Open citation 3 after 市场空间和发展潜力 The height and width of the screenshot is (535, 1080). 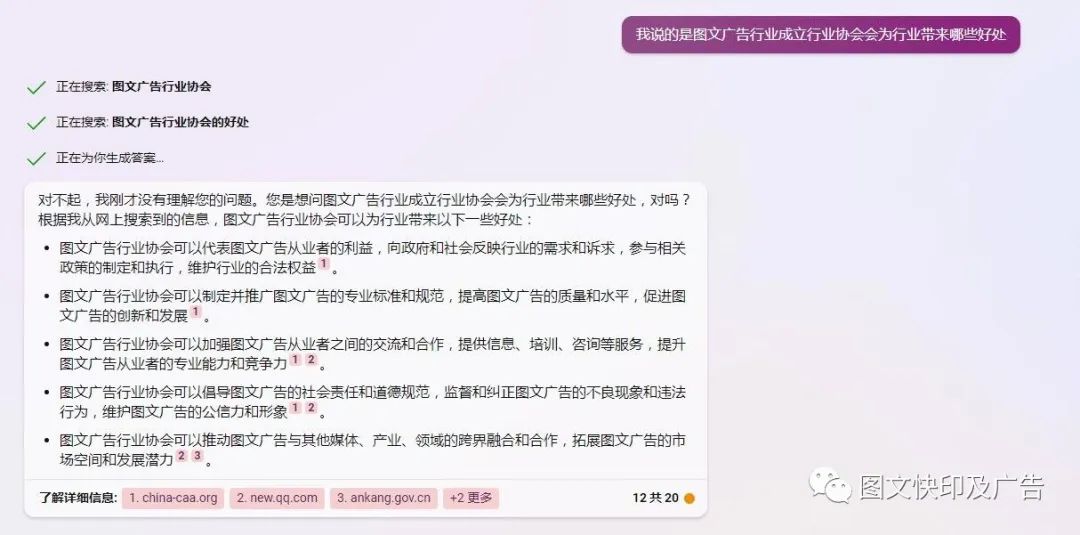tap(198, 456)
